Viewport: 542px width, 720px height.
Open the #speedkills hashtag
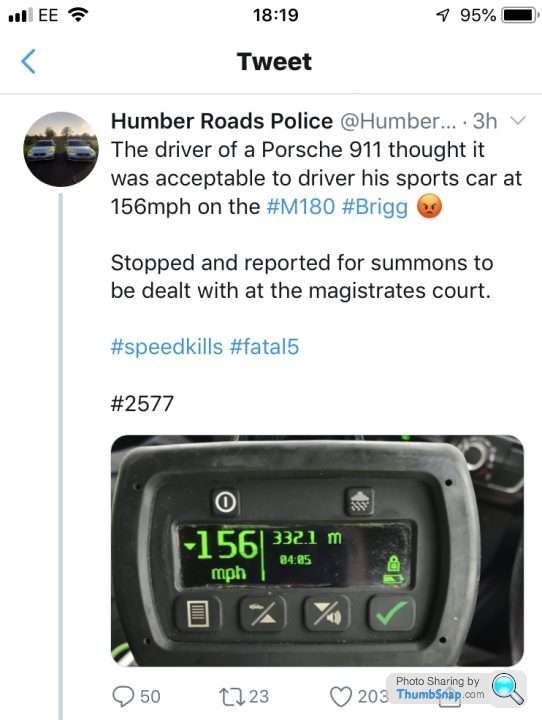pyautogui.click(x=167, y=347)
